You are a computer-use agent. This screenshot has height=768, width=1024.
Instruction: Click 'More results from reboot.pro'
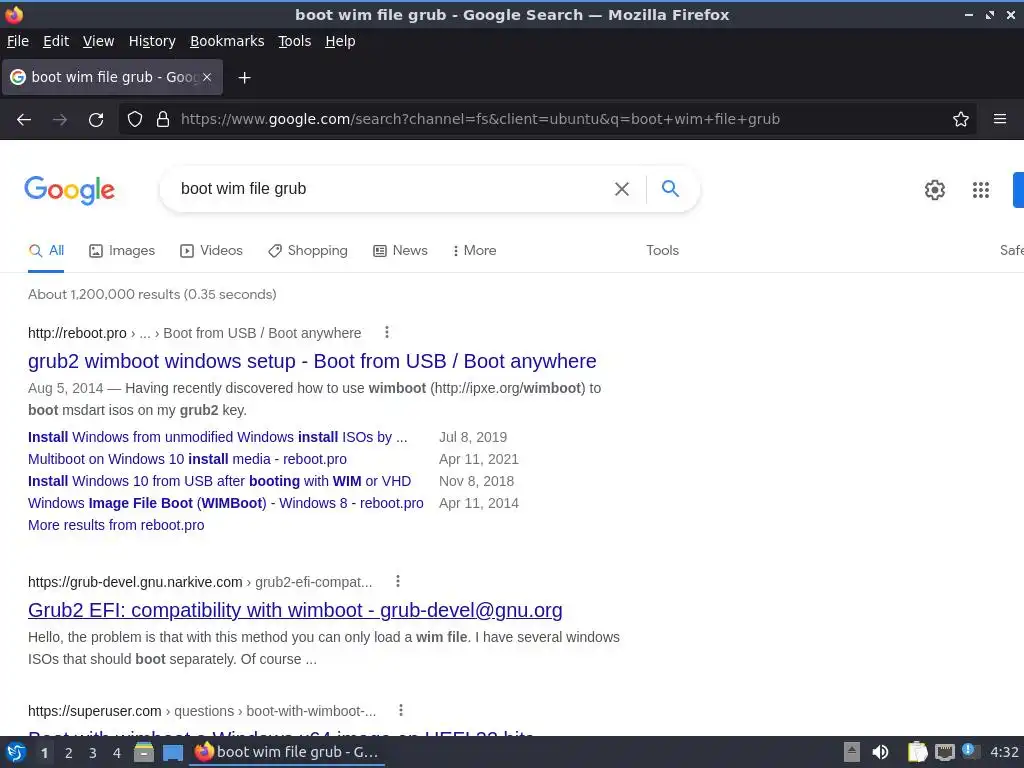point(116,525)
